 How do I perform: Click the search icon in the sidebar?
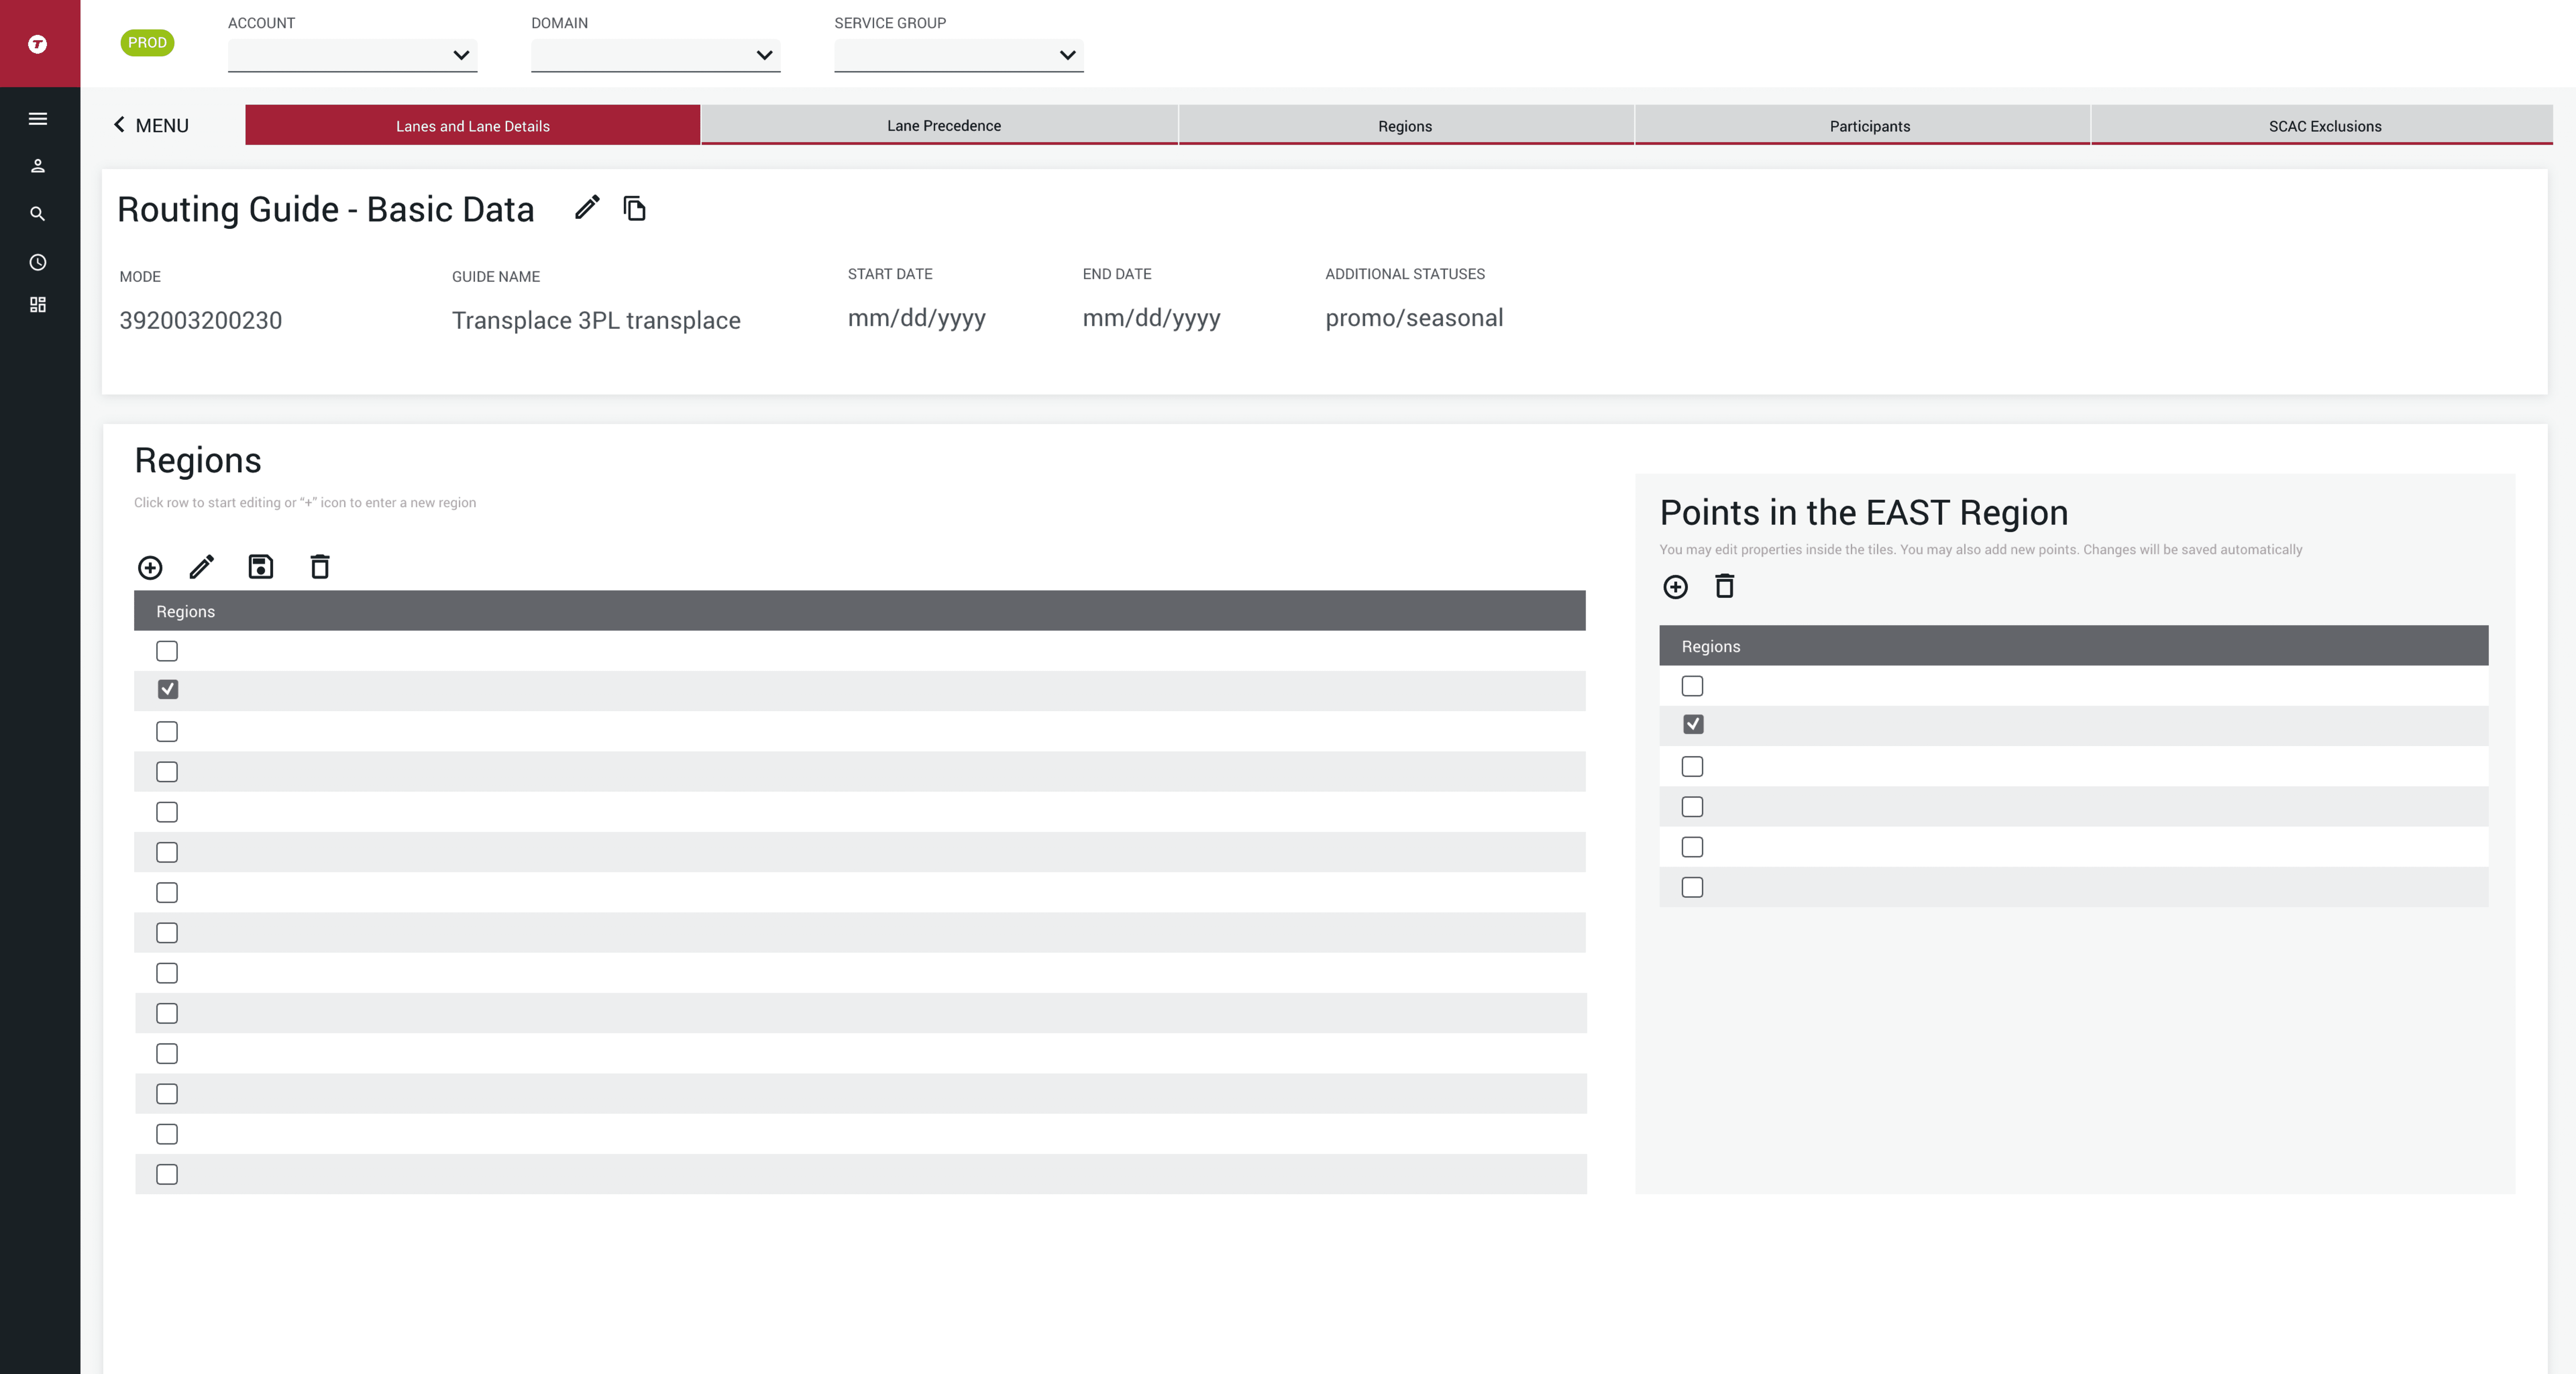click(38, 214)
